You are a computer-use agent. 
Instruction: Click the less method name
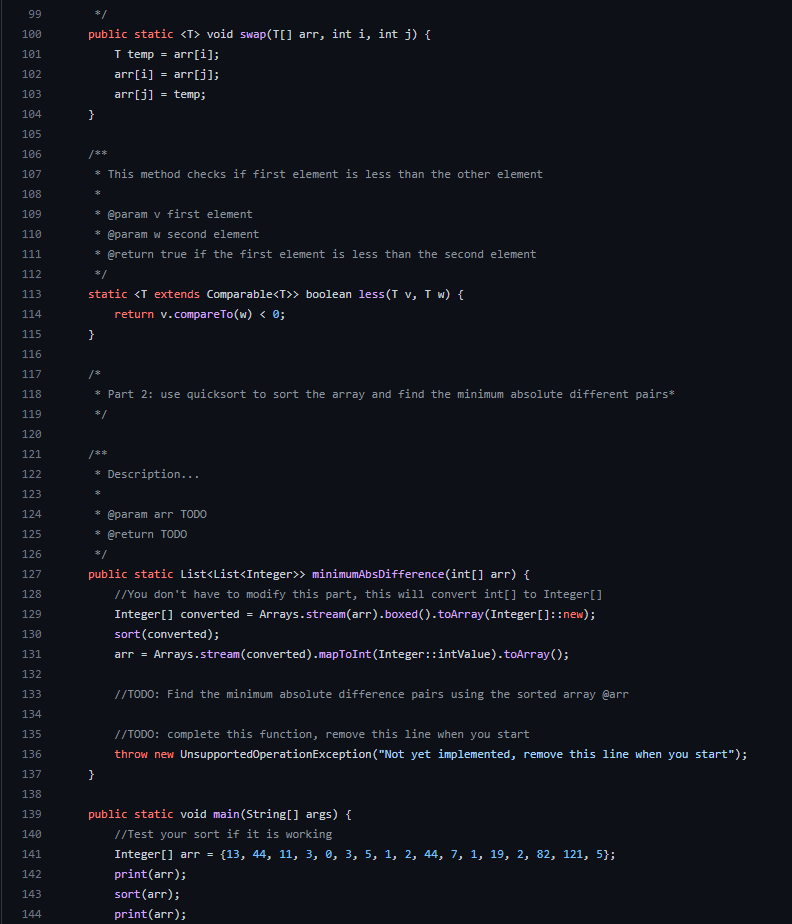[371, 294]
